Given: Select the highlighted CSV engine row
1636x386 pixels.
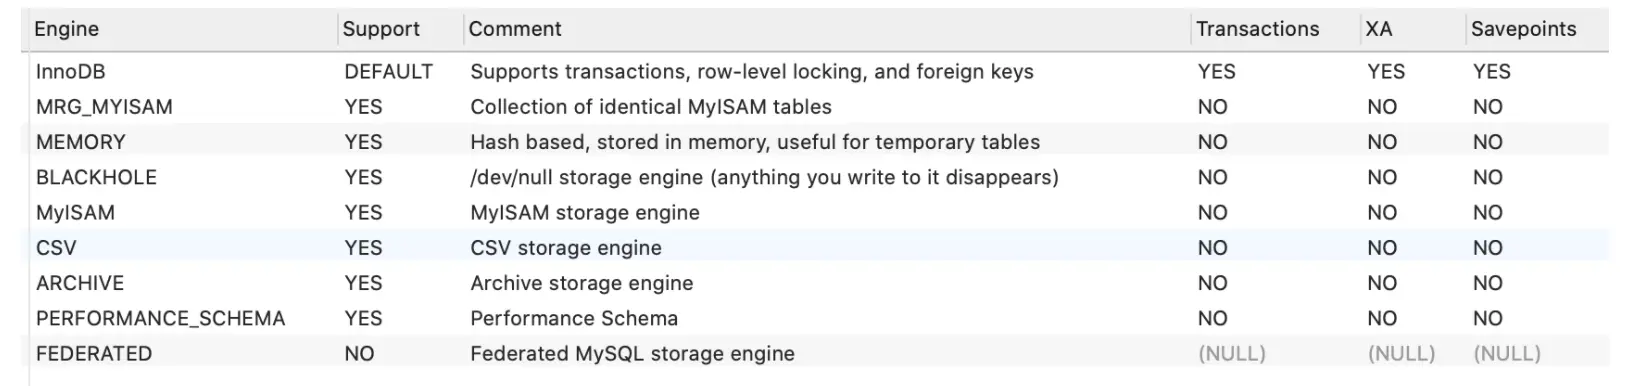Looking at the screenshot, I should click(x=815, y=248).
